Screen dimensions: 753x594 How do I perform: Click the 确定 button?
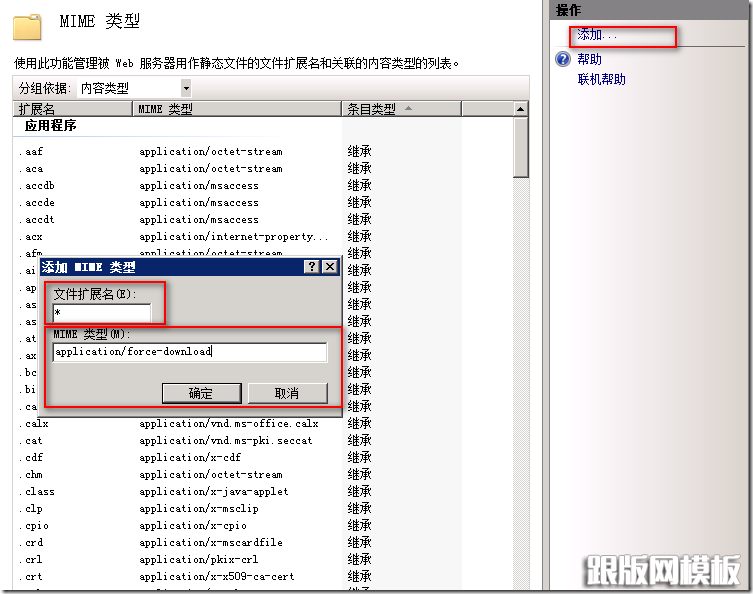[201, 393]
